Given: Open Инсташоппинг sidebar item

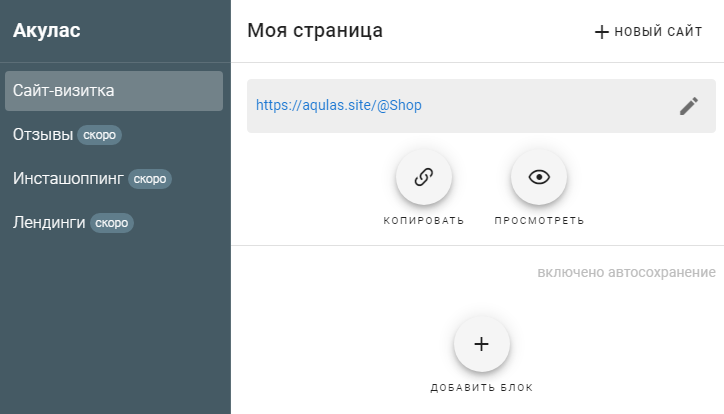Looking at the screenshot, I should [68, 179].
